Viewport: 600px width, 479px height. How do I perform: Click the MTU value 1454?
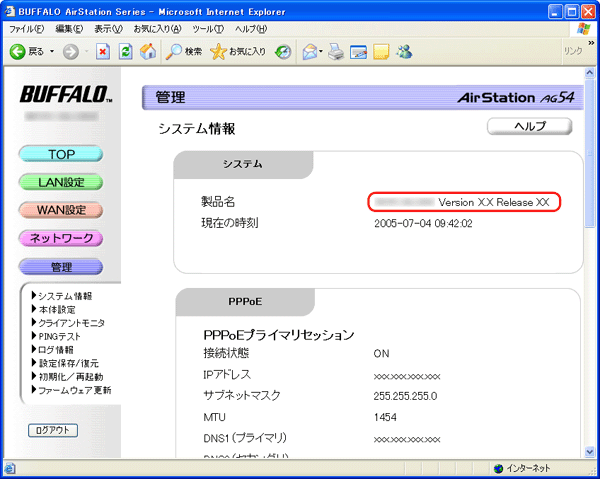tap(385, 417)
